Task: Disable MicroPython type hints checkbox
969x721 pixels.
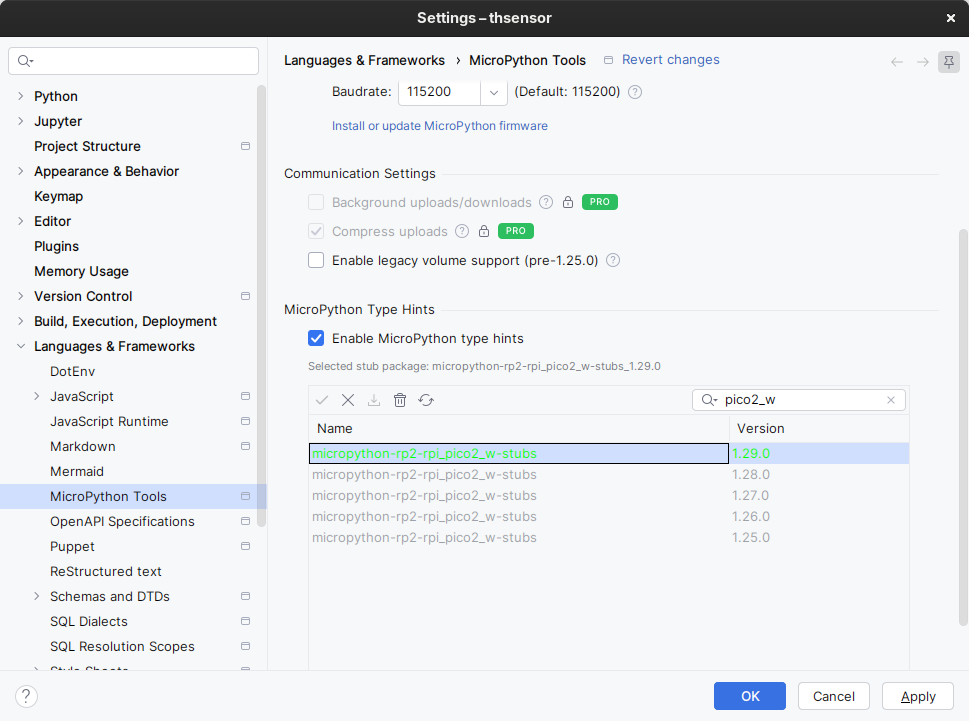Action: (316, 338)
